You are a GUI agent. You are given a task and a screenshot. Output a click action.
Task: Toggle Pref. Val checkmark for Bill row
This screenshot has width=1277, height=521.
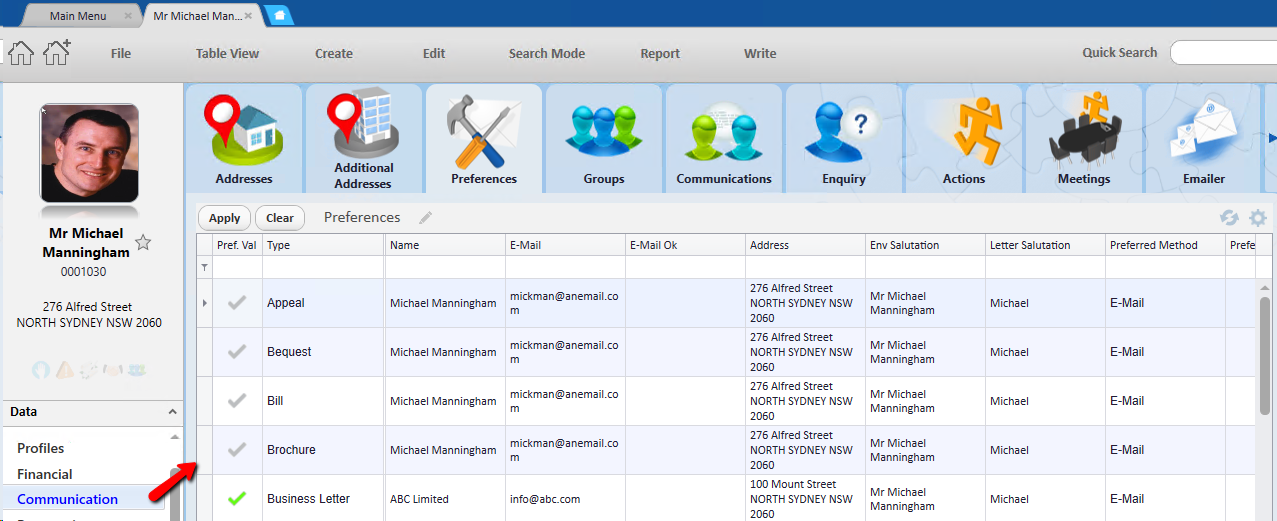pos(237,401)
